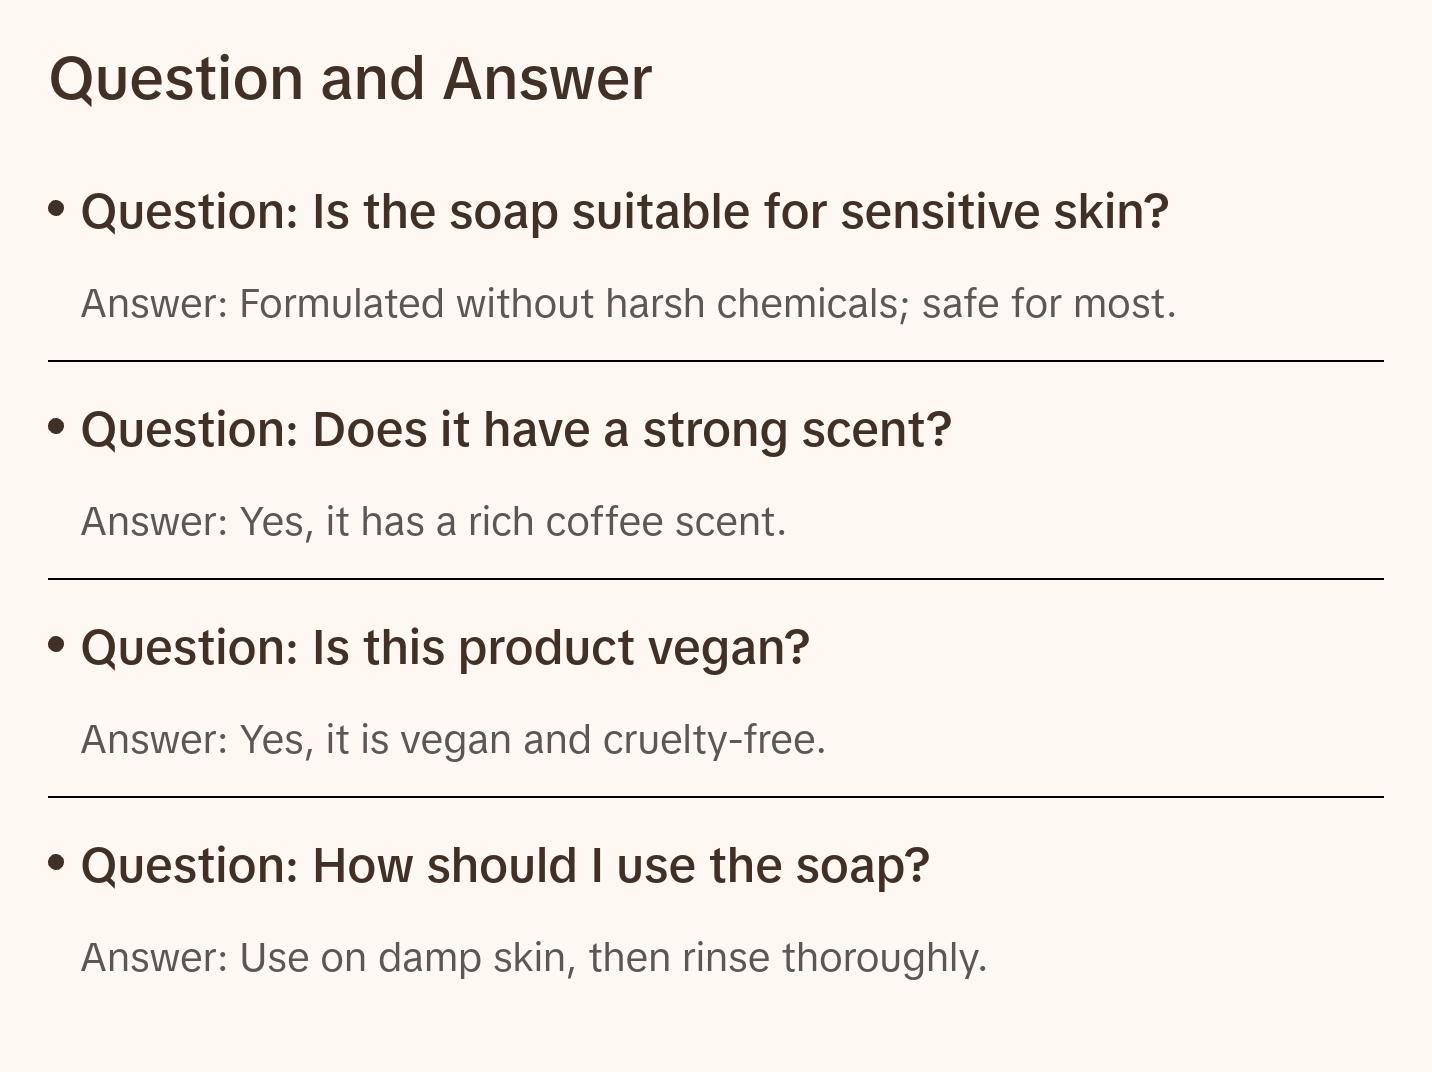Click the vegan and cruelty-free answer

tap(453, 740)
